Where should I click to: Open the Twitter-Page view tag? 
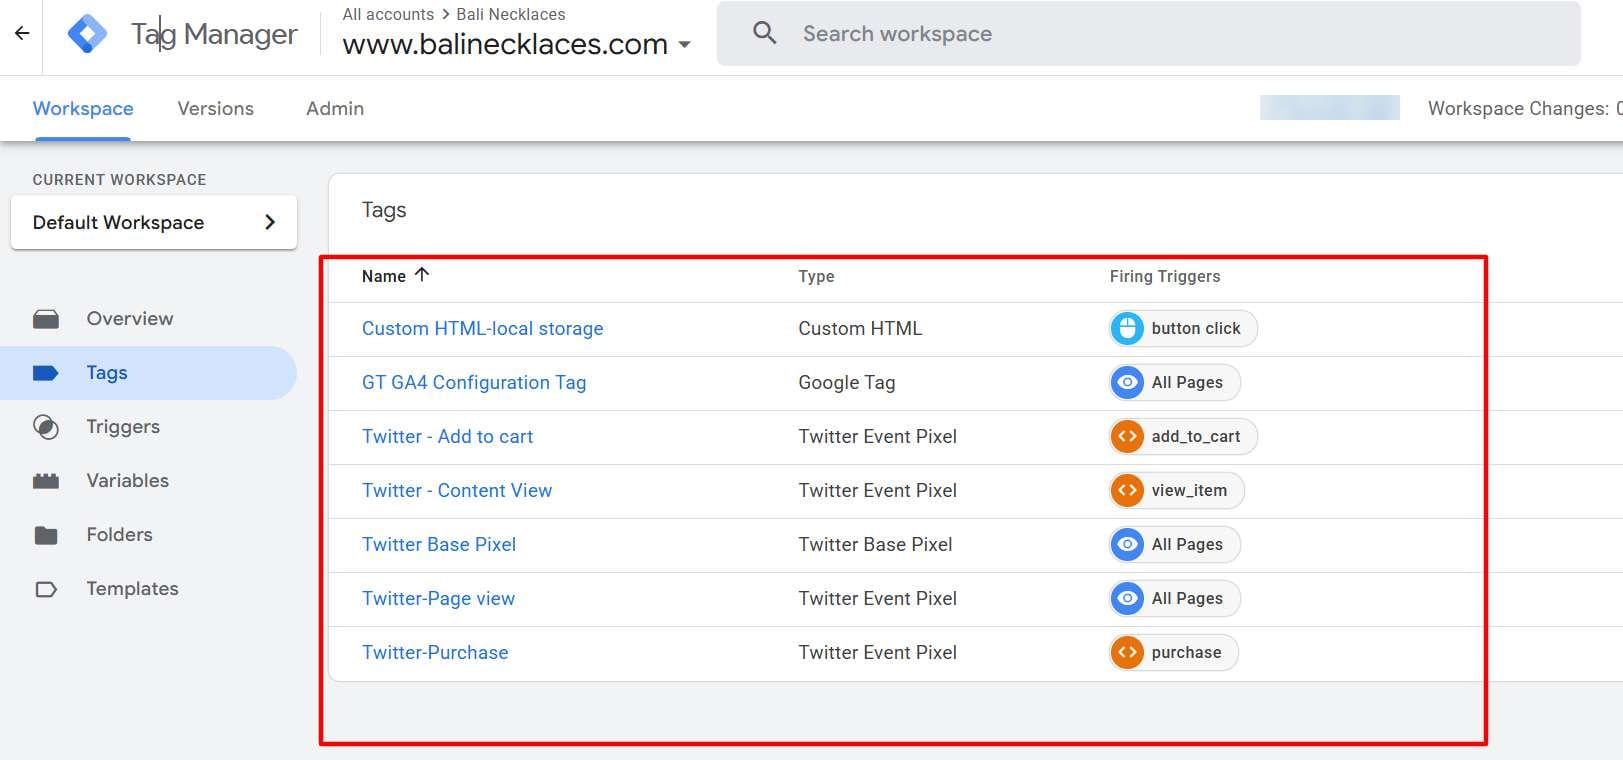438,598
